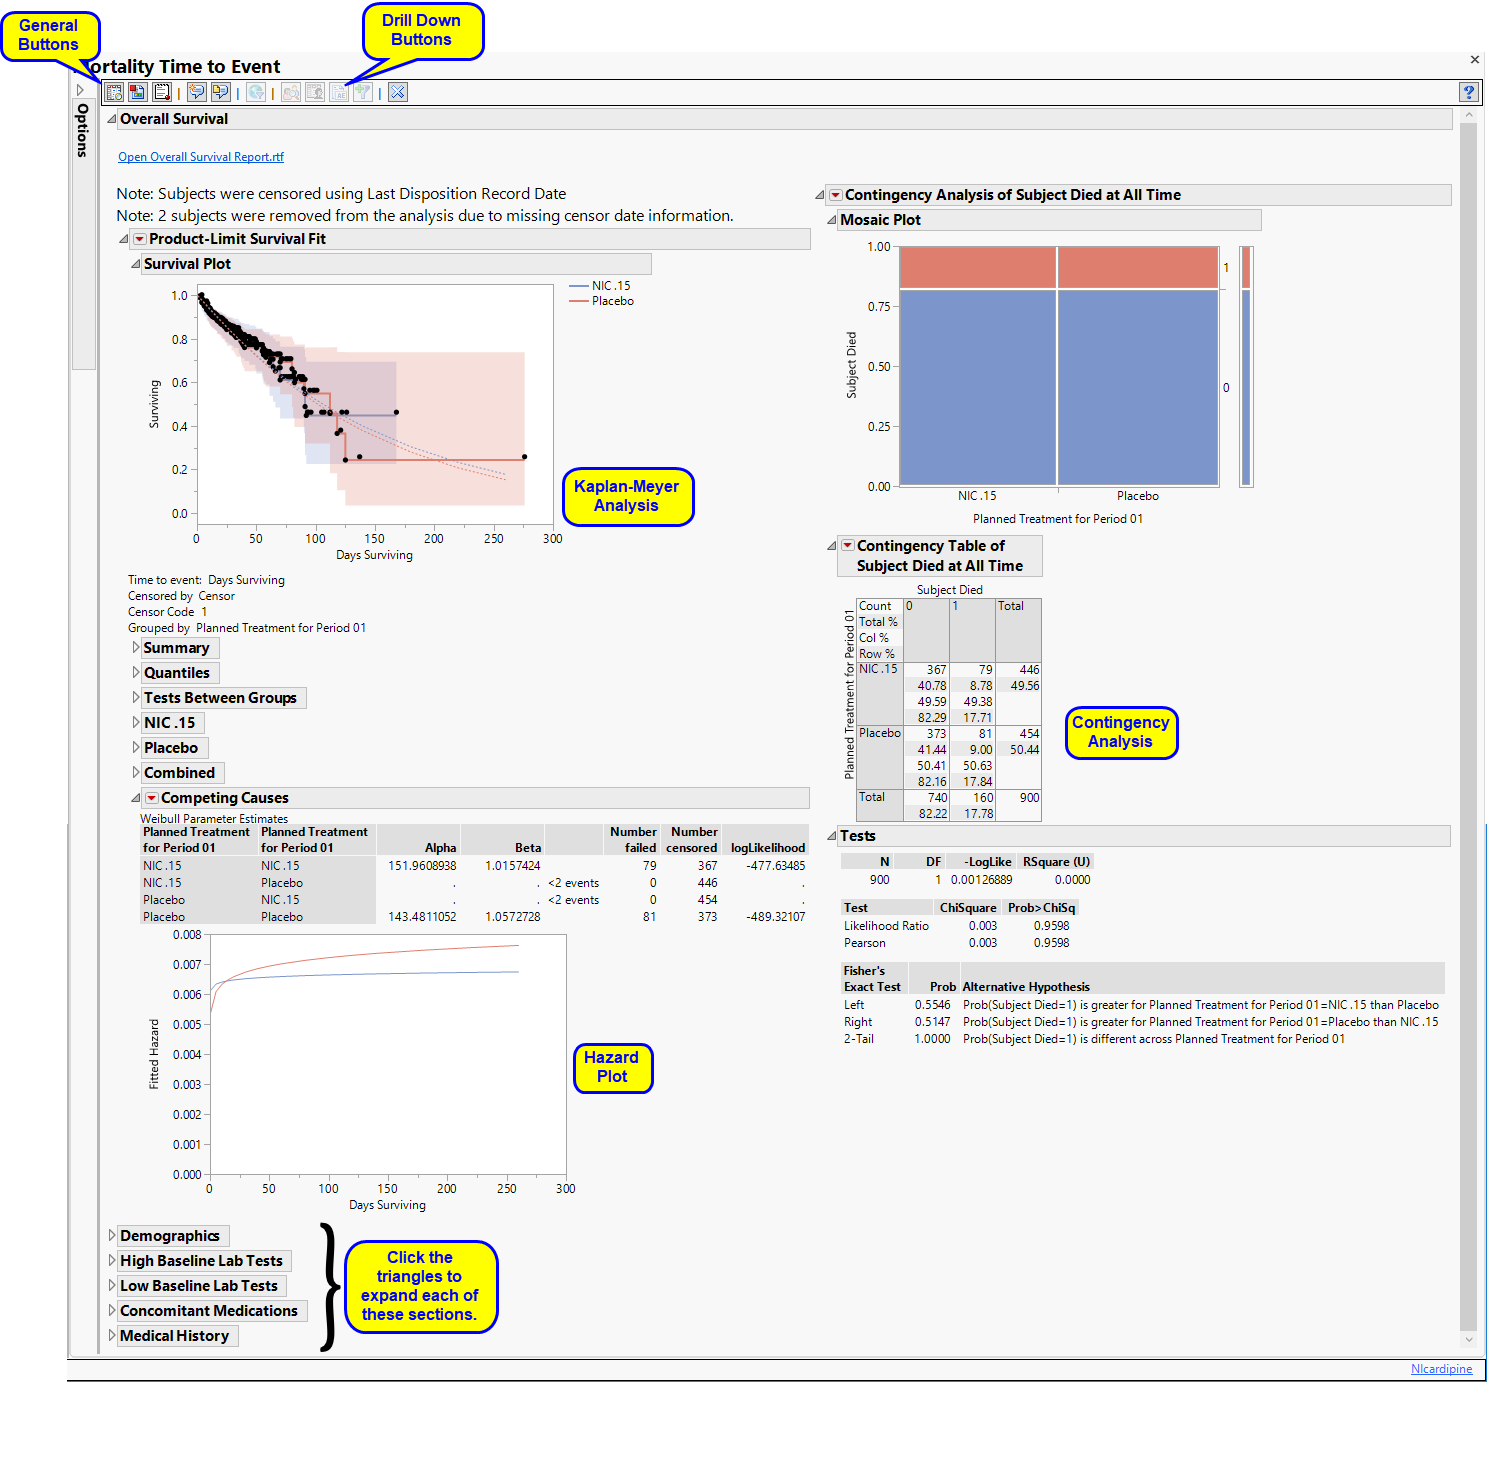Click the Kaplan-Meier survival plot area
This screenshot has height=1465, width=1488.
(x=375, y=404)
